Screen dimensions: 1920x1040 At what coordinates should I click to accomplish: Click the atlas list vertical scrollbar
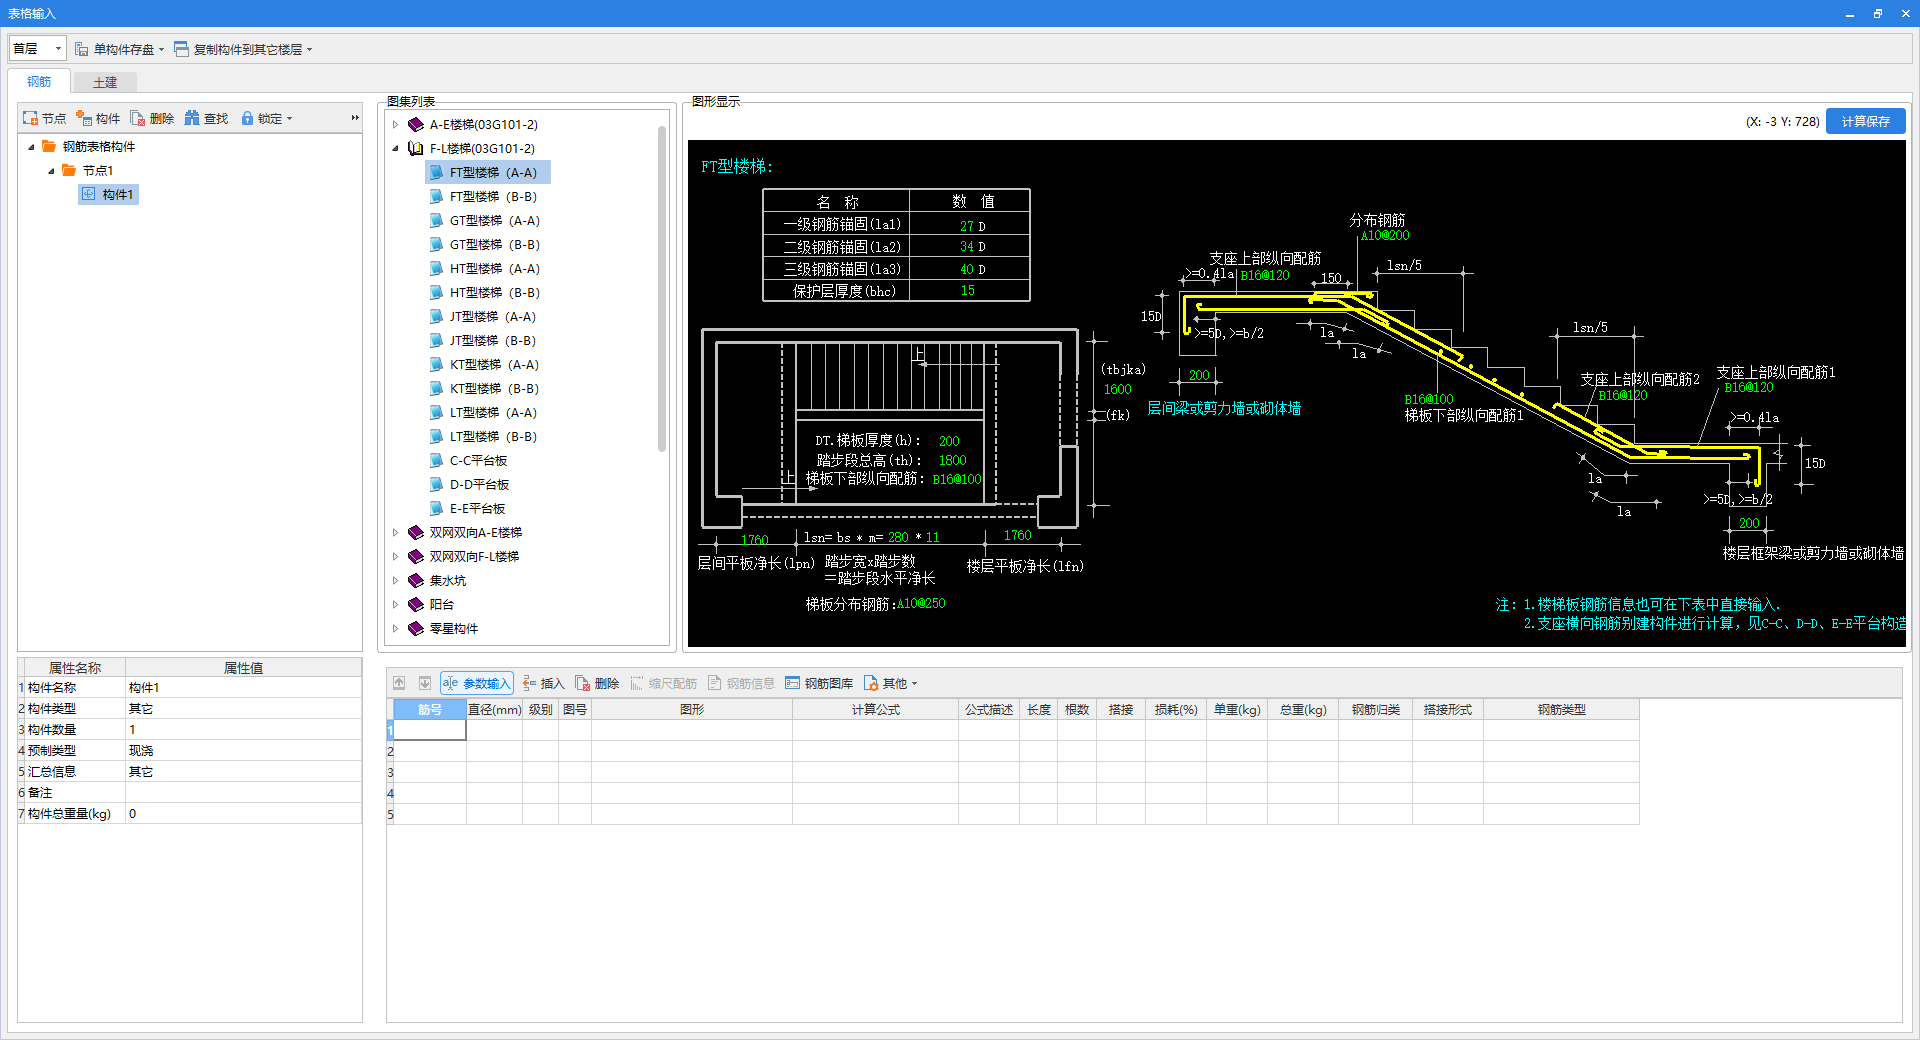[662, 290]
